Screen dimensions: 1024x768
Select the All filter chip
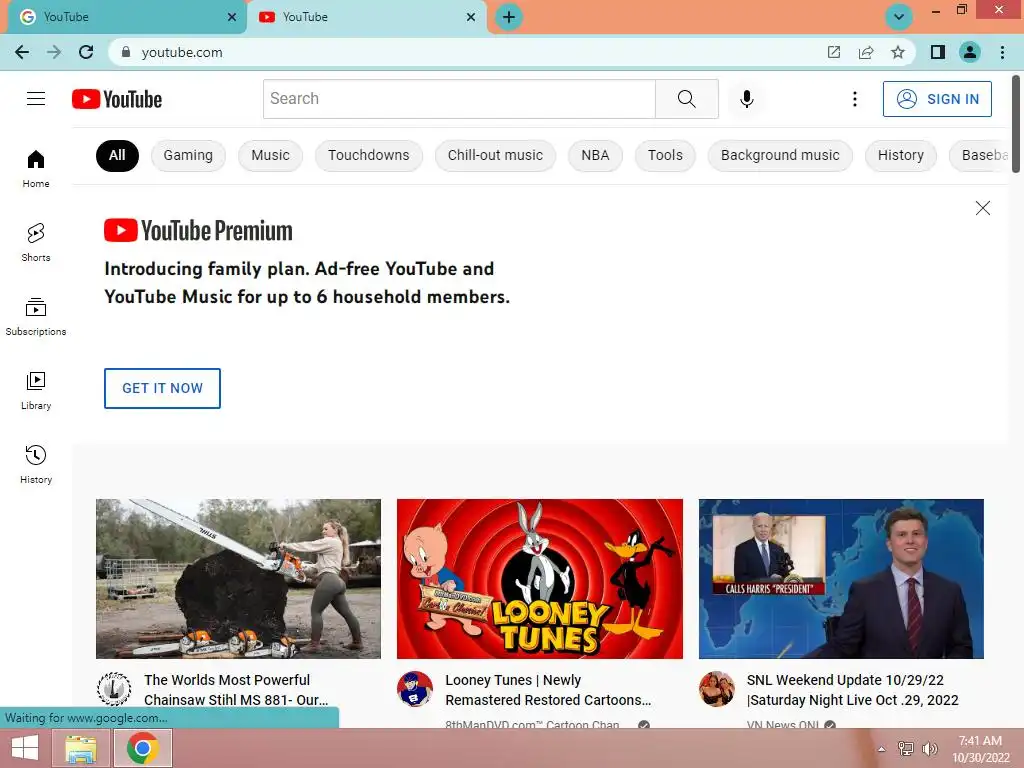[x=117, y=155]
